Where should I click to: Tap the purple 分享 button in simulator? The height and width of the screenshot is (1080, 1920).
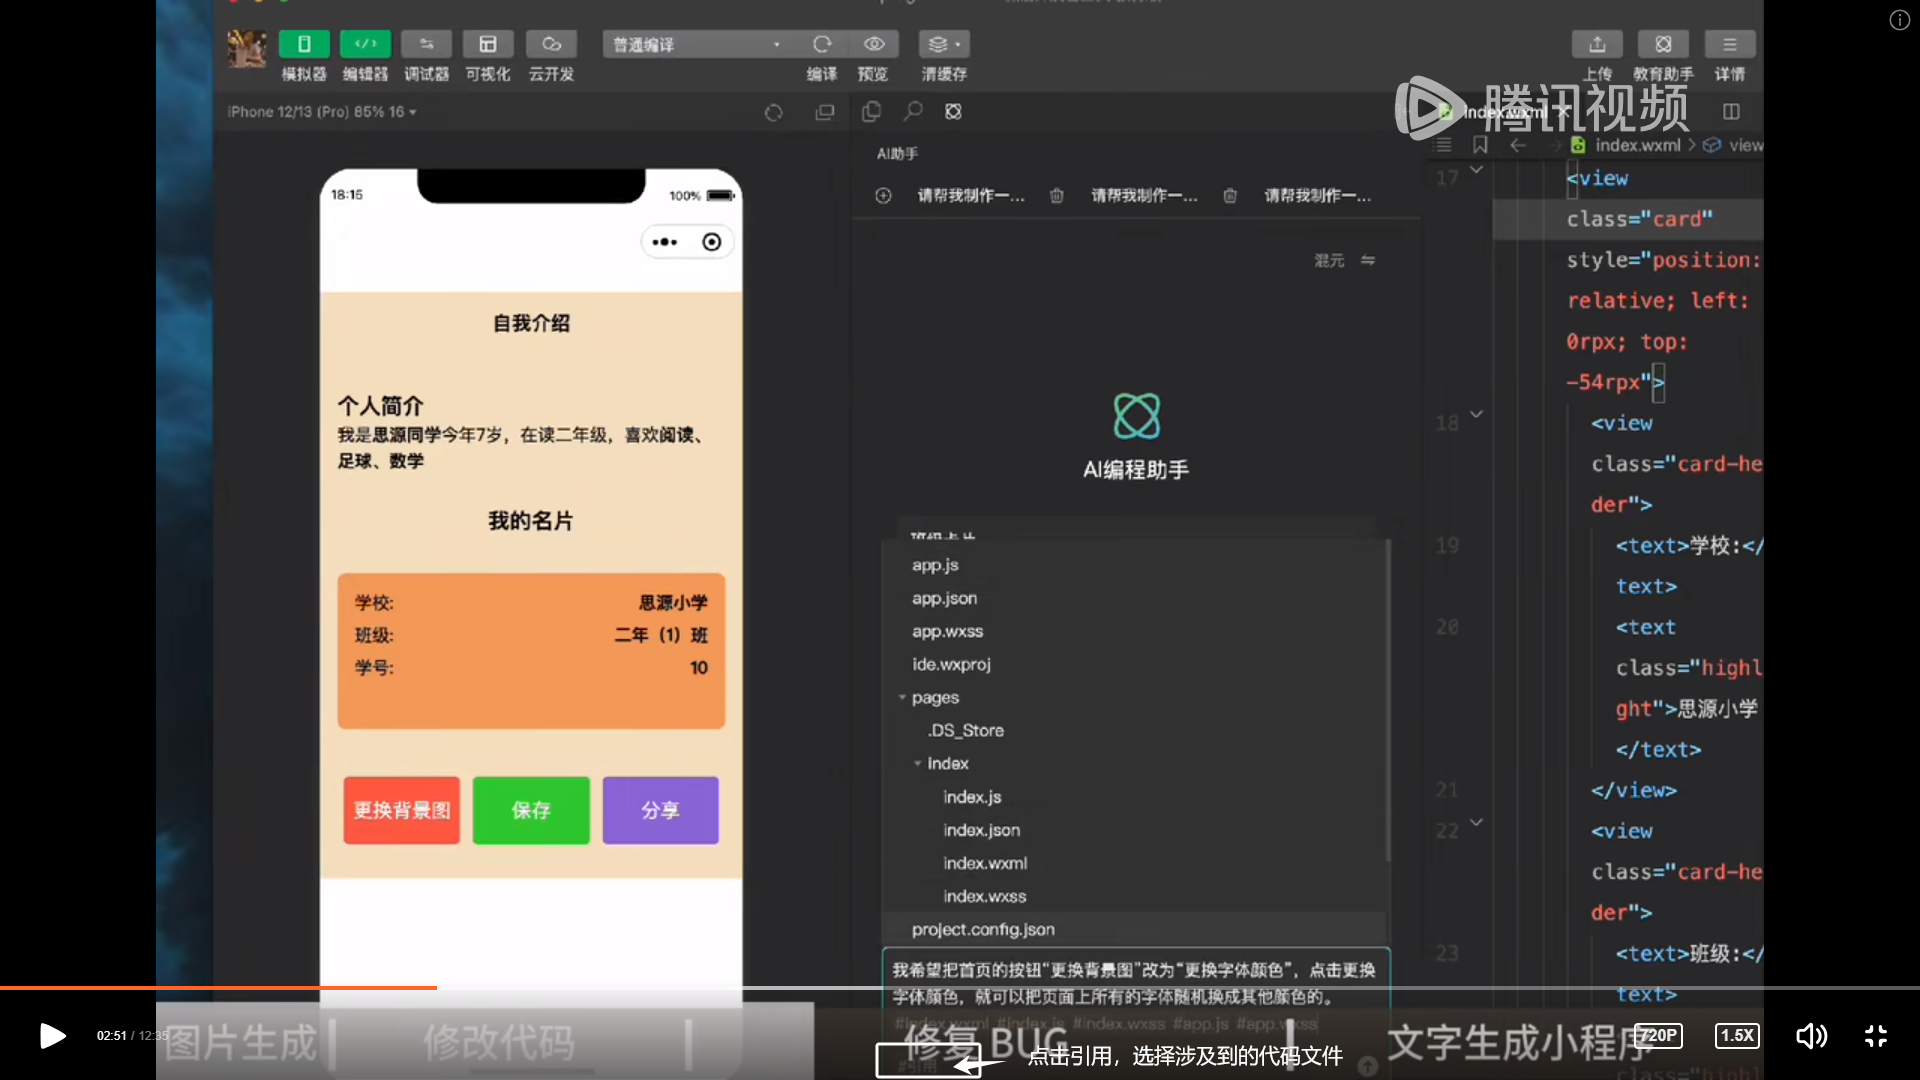(660, 810)
